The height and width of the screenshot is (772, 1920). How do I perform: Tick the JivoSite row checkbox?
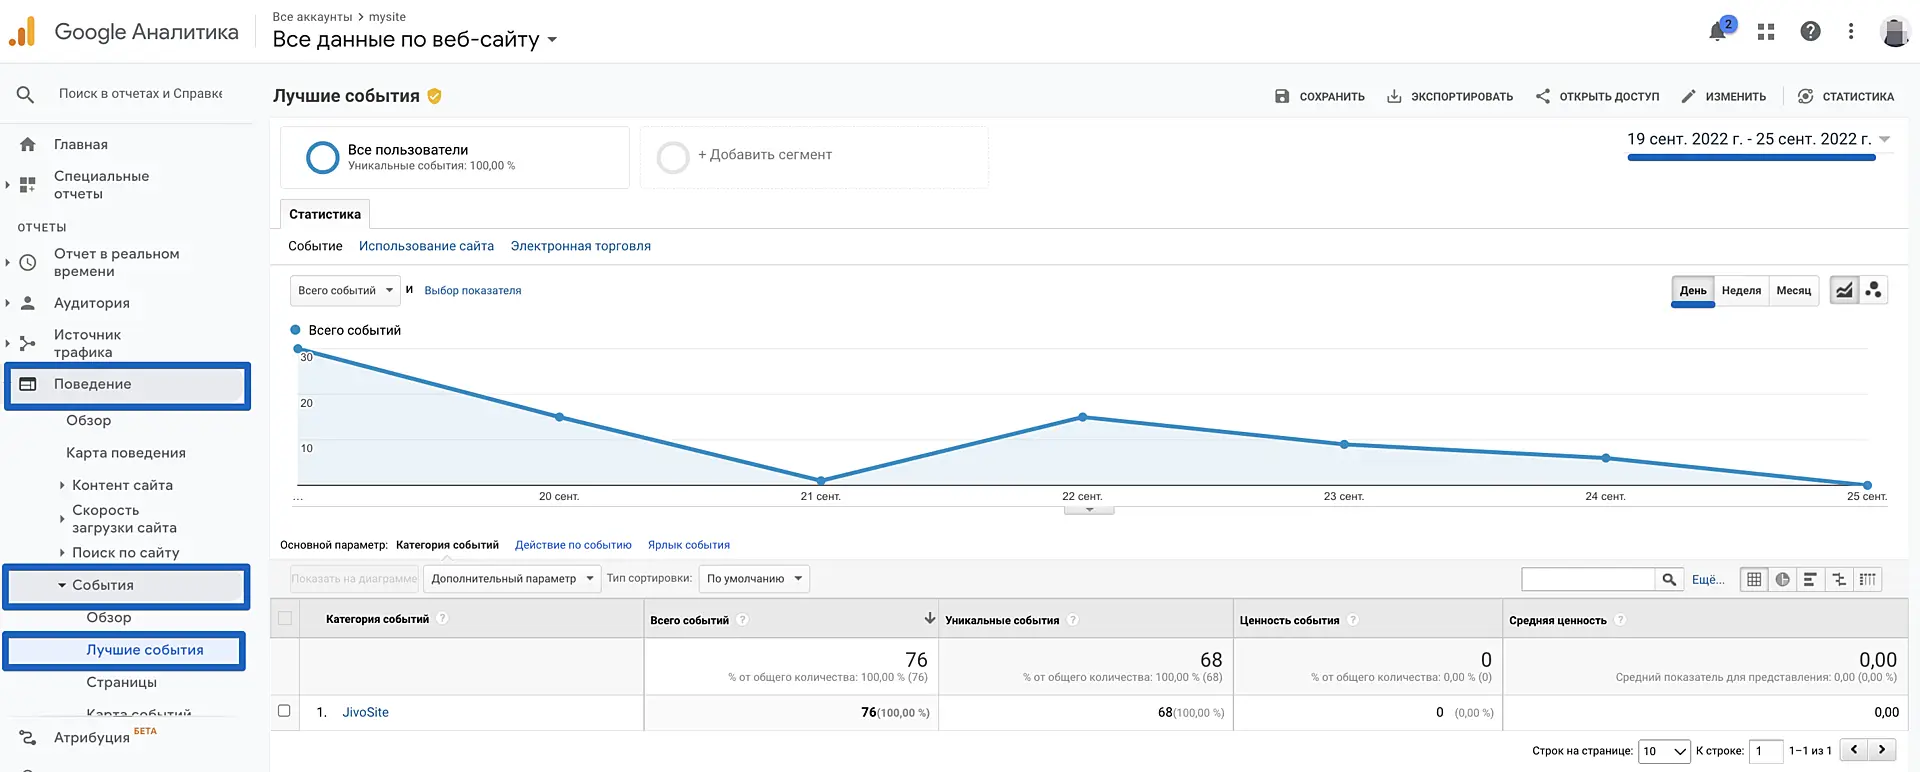pos(284,711)
